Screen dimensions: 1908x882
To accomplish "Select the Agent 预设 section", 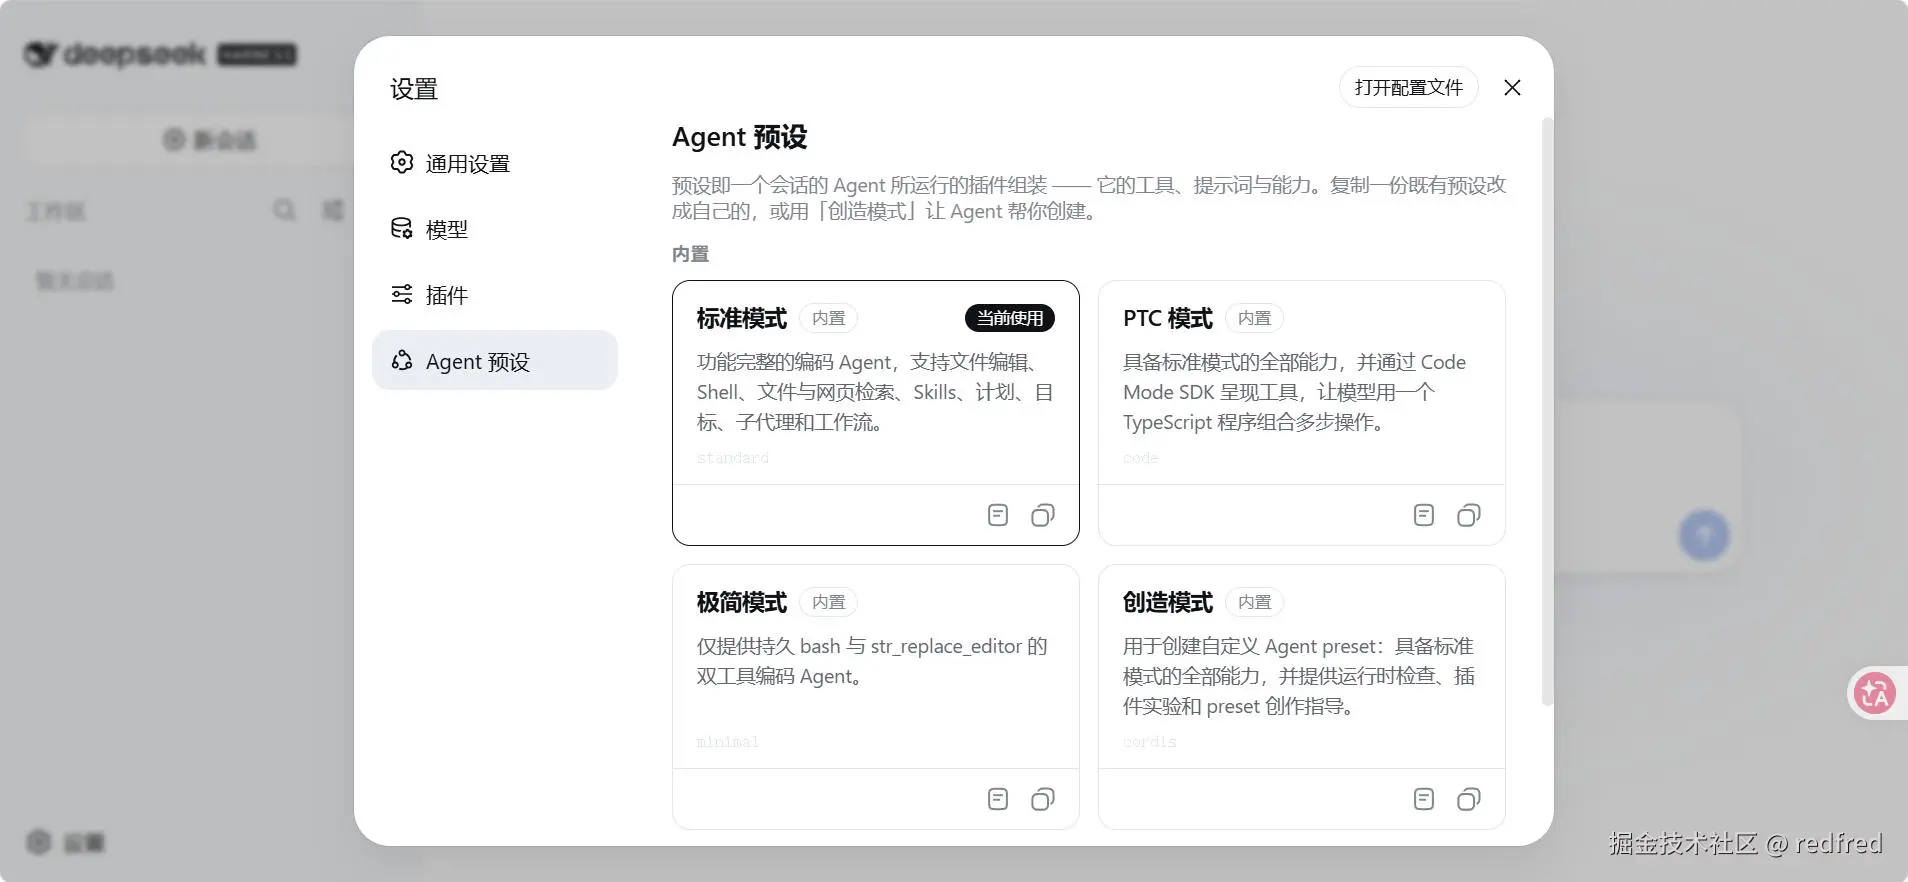I will tap(494, 361).
